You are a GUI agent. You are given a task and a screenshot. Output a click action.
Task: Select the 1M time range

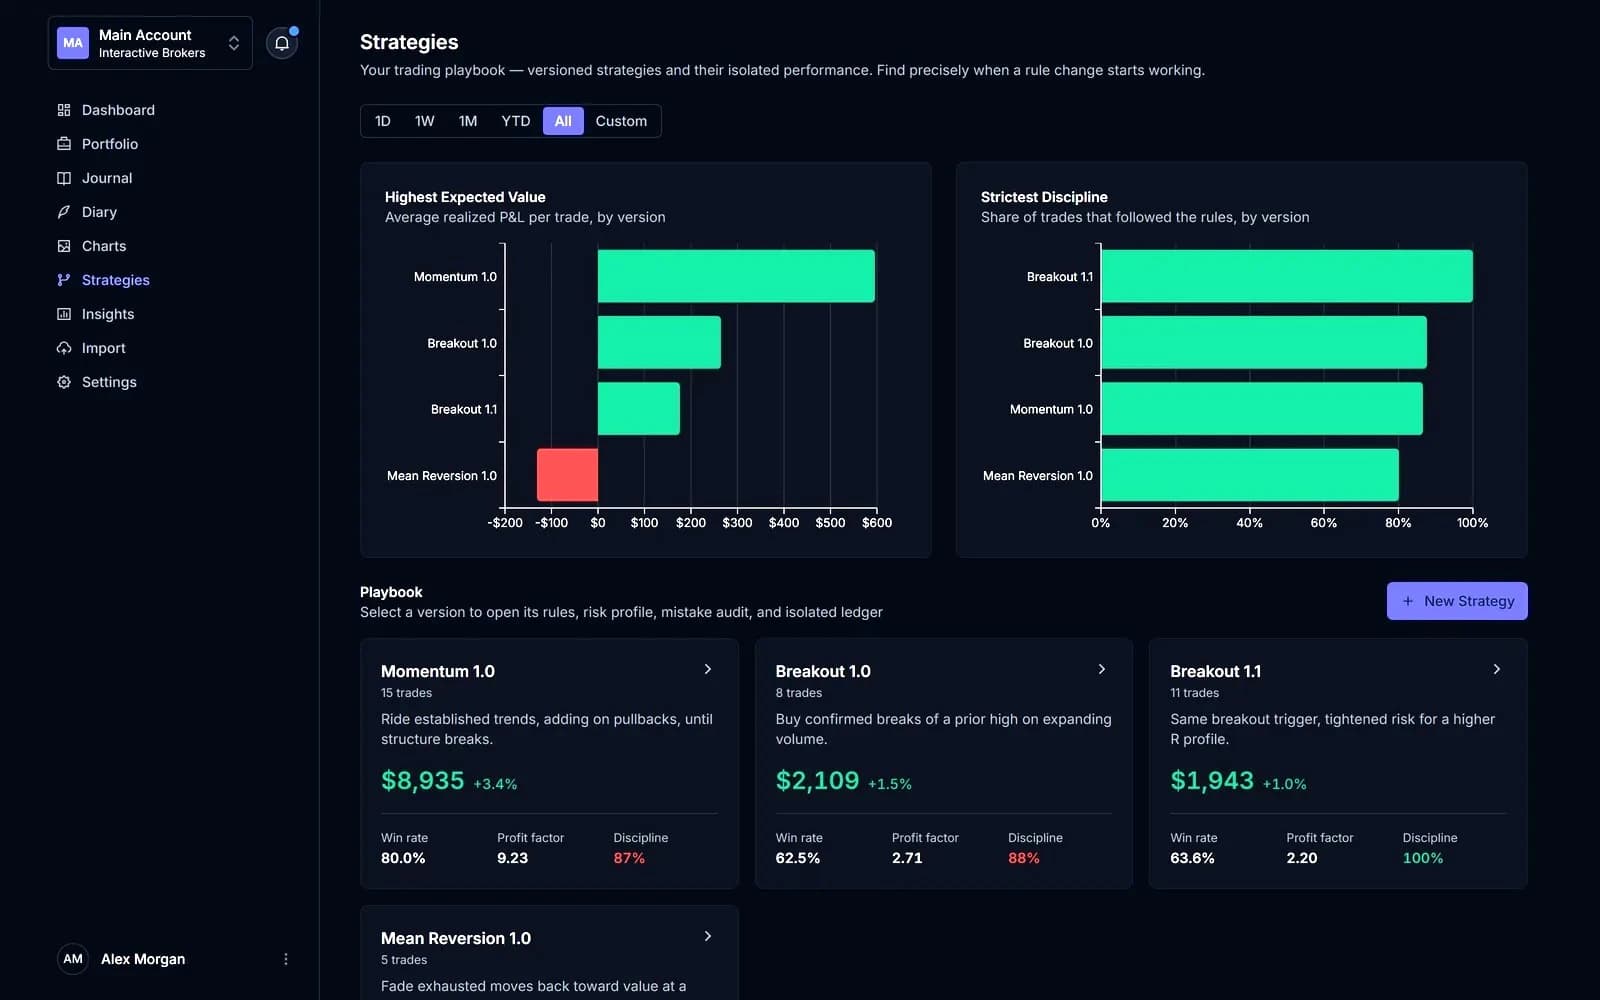(x=468, y=121)
